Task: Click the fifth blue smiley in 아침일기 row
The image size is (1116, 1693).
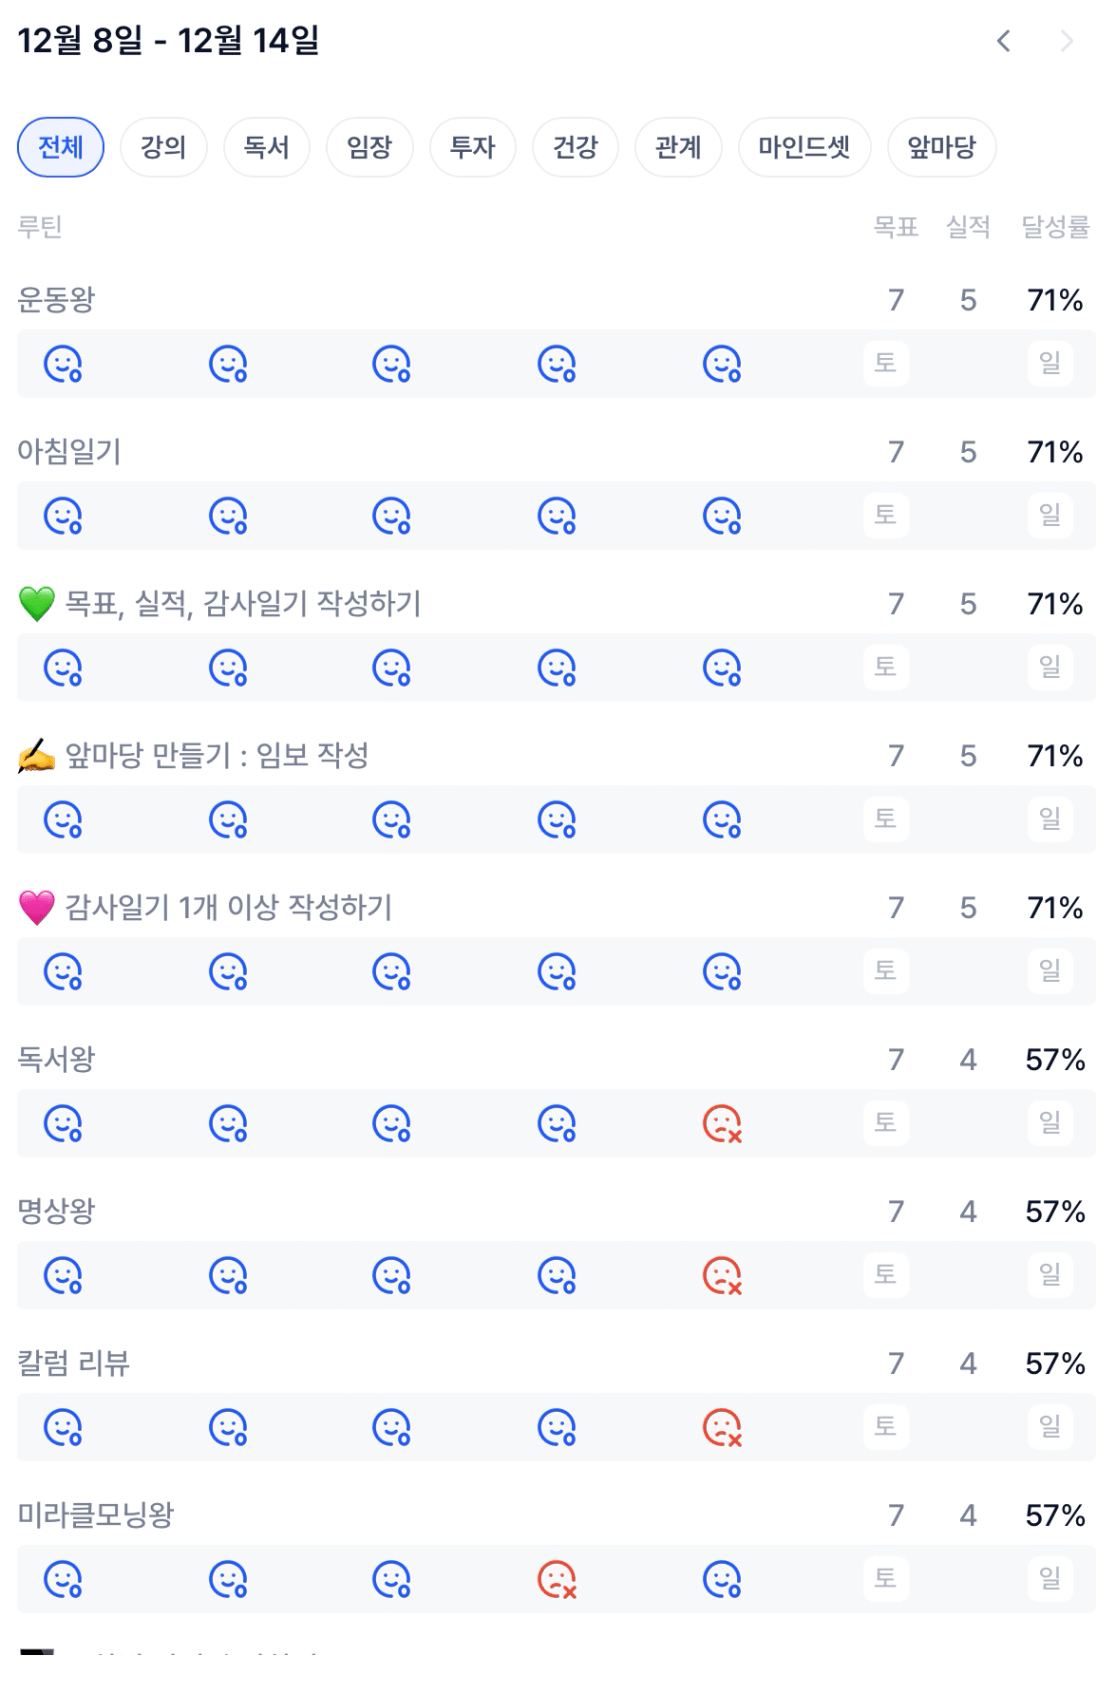Action: coord(722,517)
